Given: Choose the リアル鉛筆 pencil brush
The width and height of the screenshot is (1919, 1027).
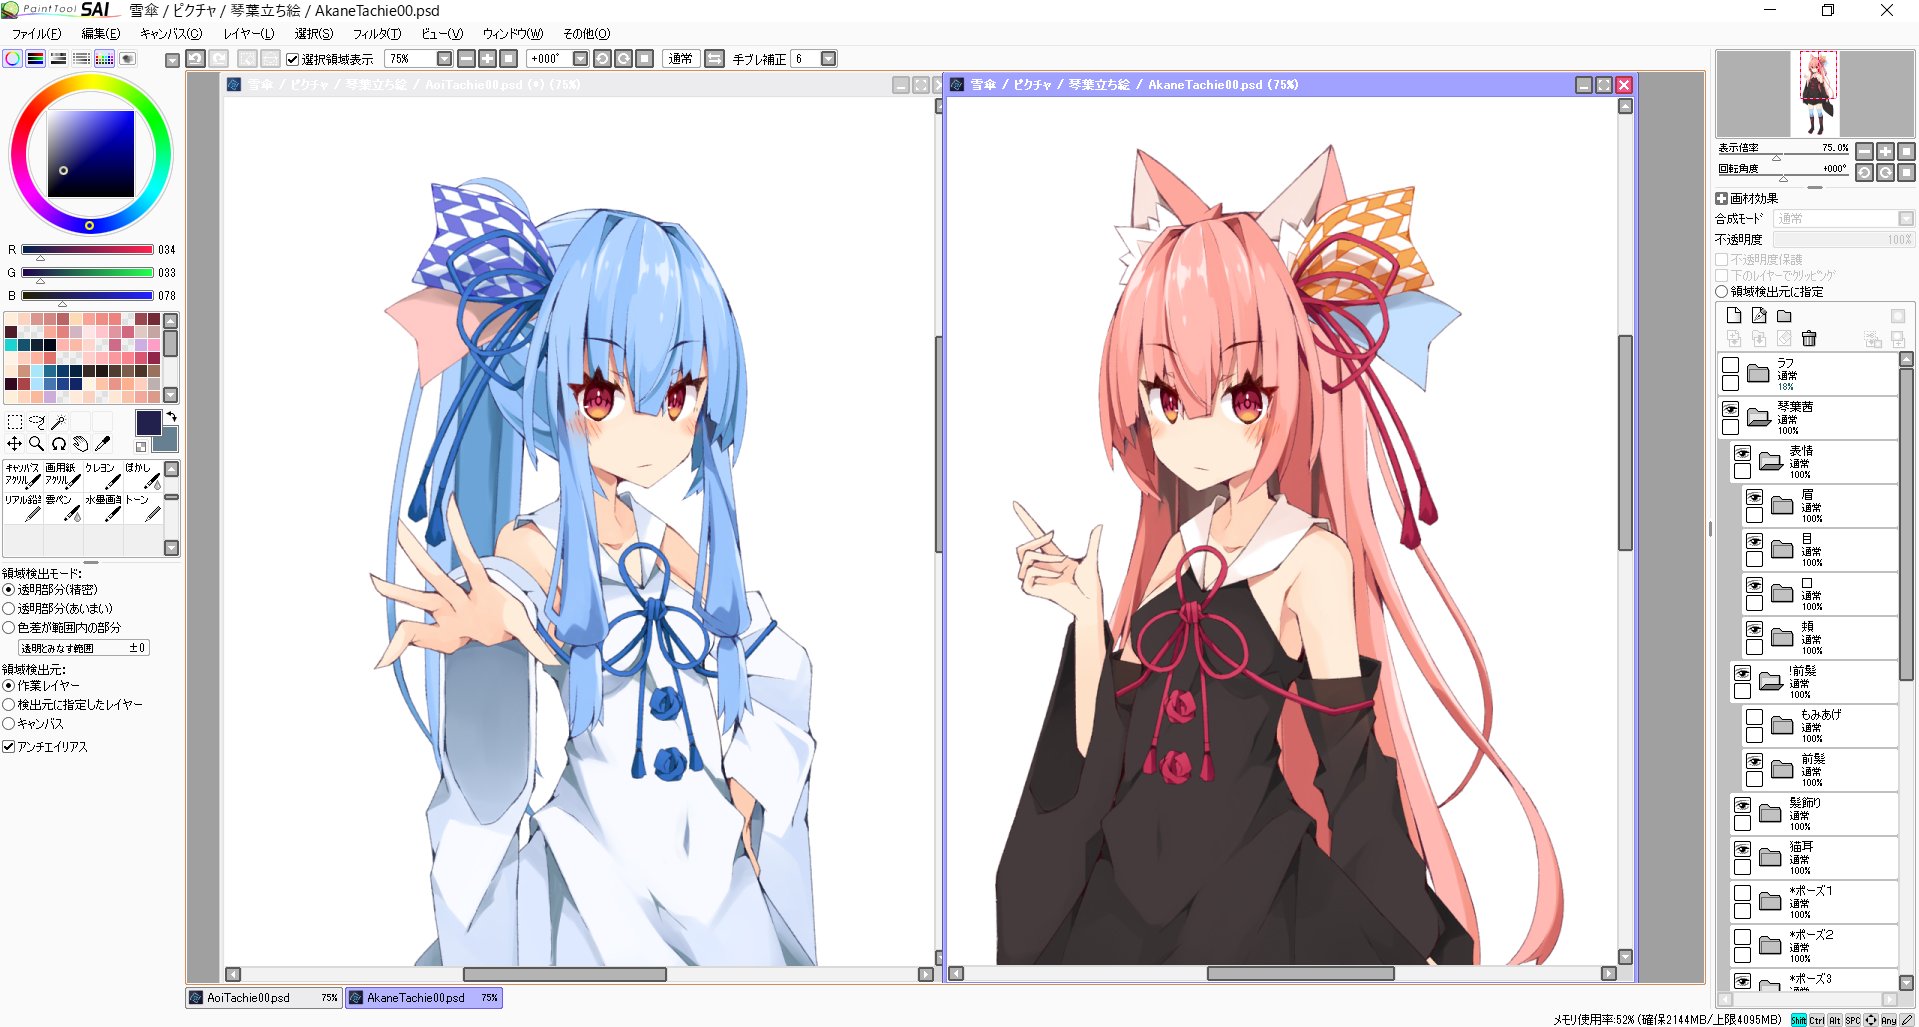Looking at the screenshot, I should pyautogui.click(x=23, y=508).
